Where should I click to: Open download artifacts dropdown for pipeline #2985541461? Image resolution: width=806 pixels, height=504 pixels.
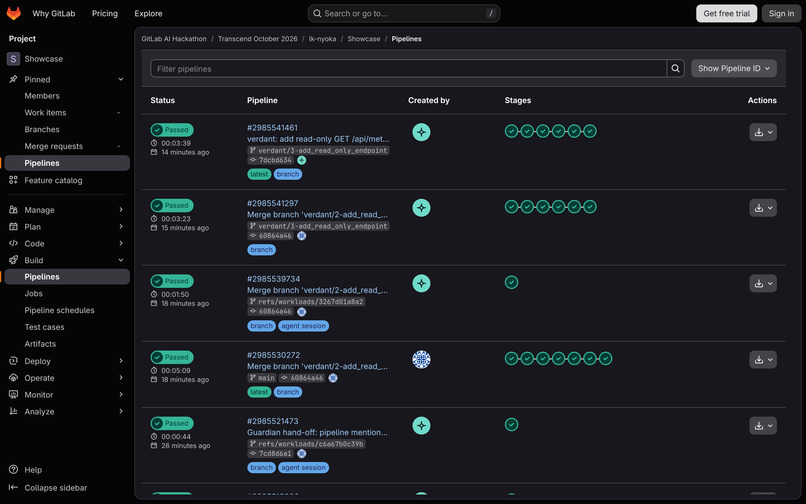click(763, 132)
